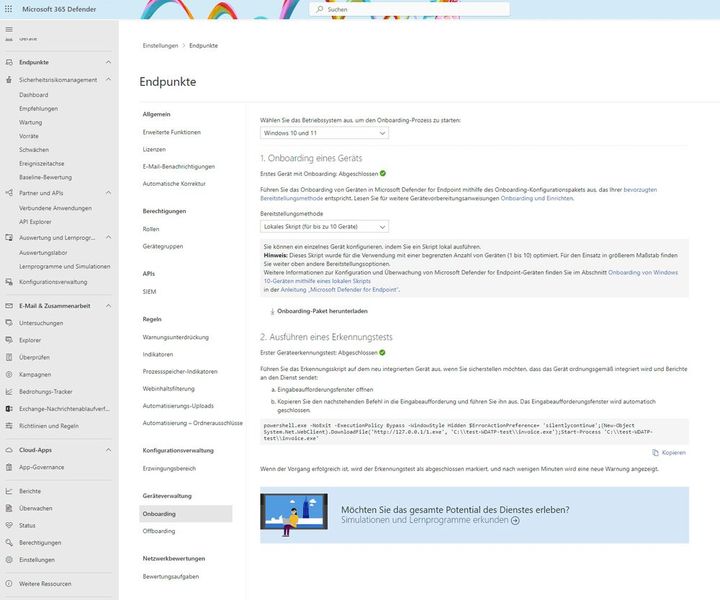Open the Bereitstellungsmethode Lokales Skript dropdown
This screenshot has height=600, width=720.
pyautogui.click(x=324, y=226)
